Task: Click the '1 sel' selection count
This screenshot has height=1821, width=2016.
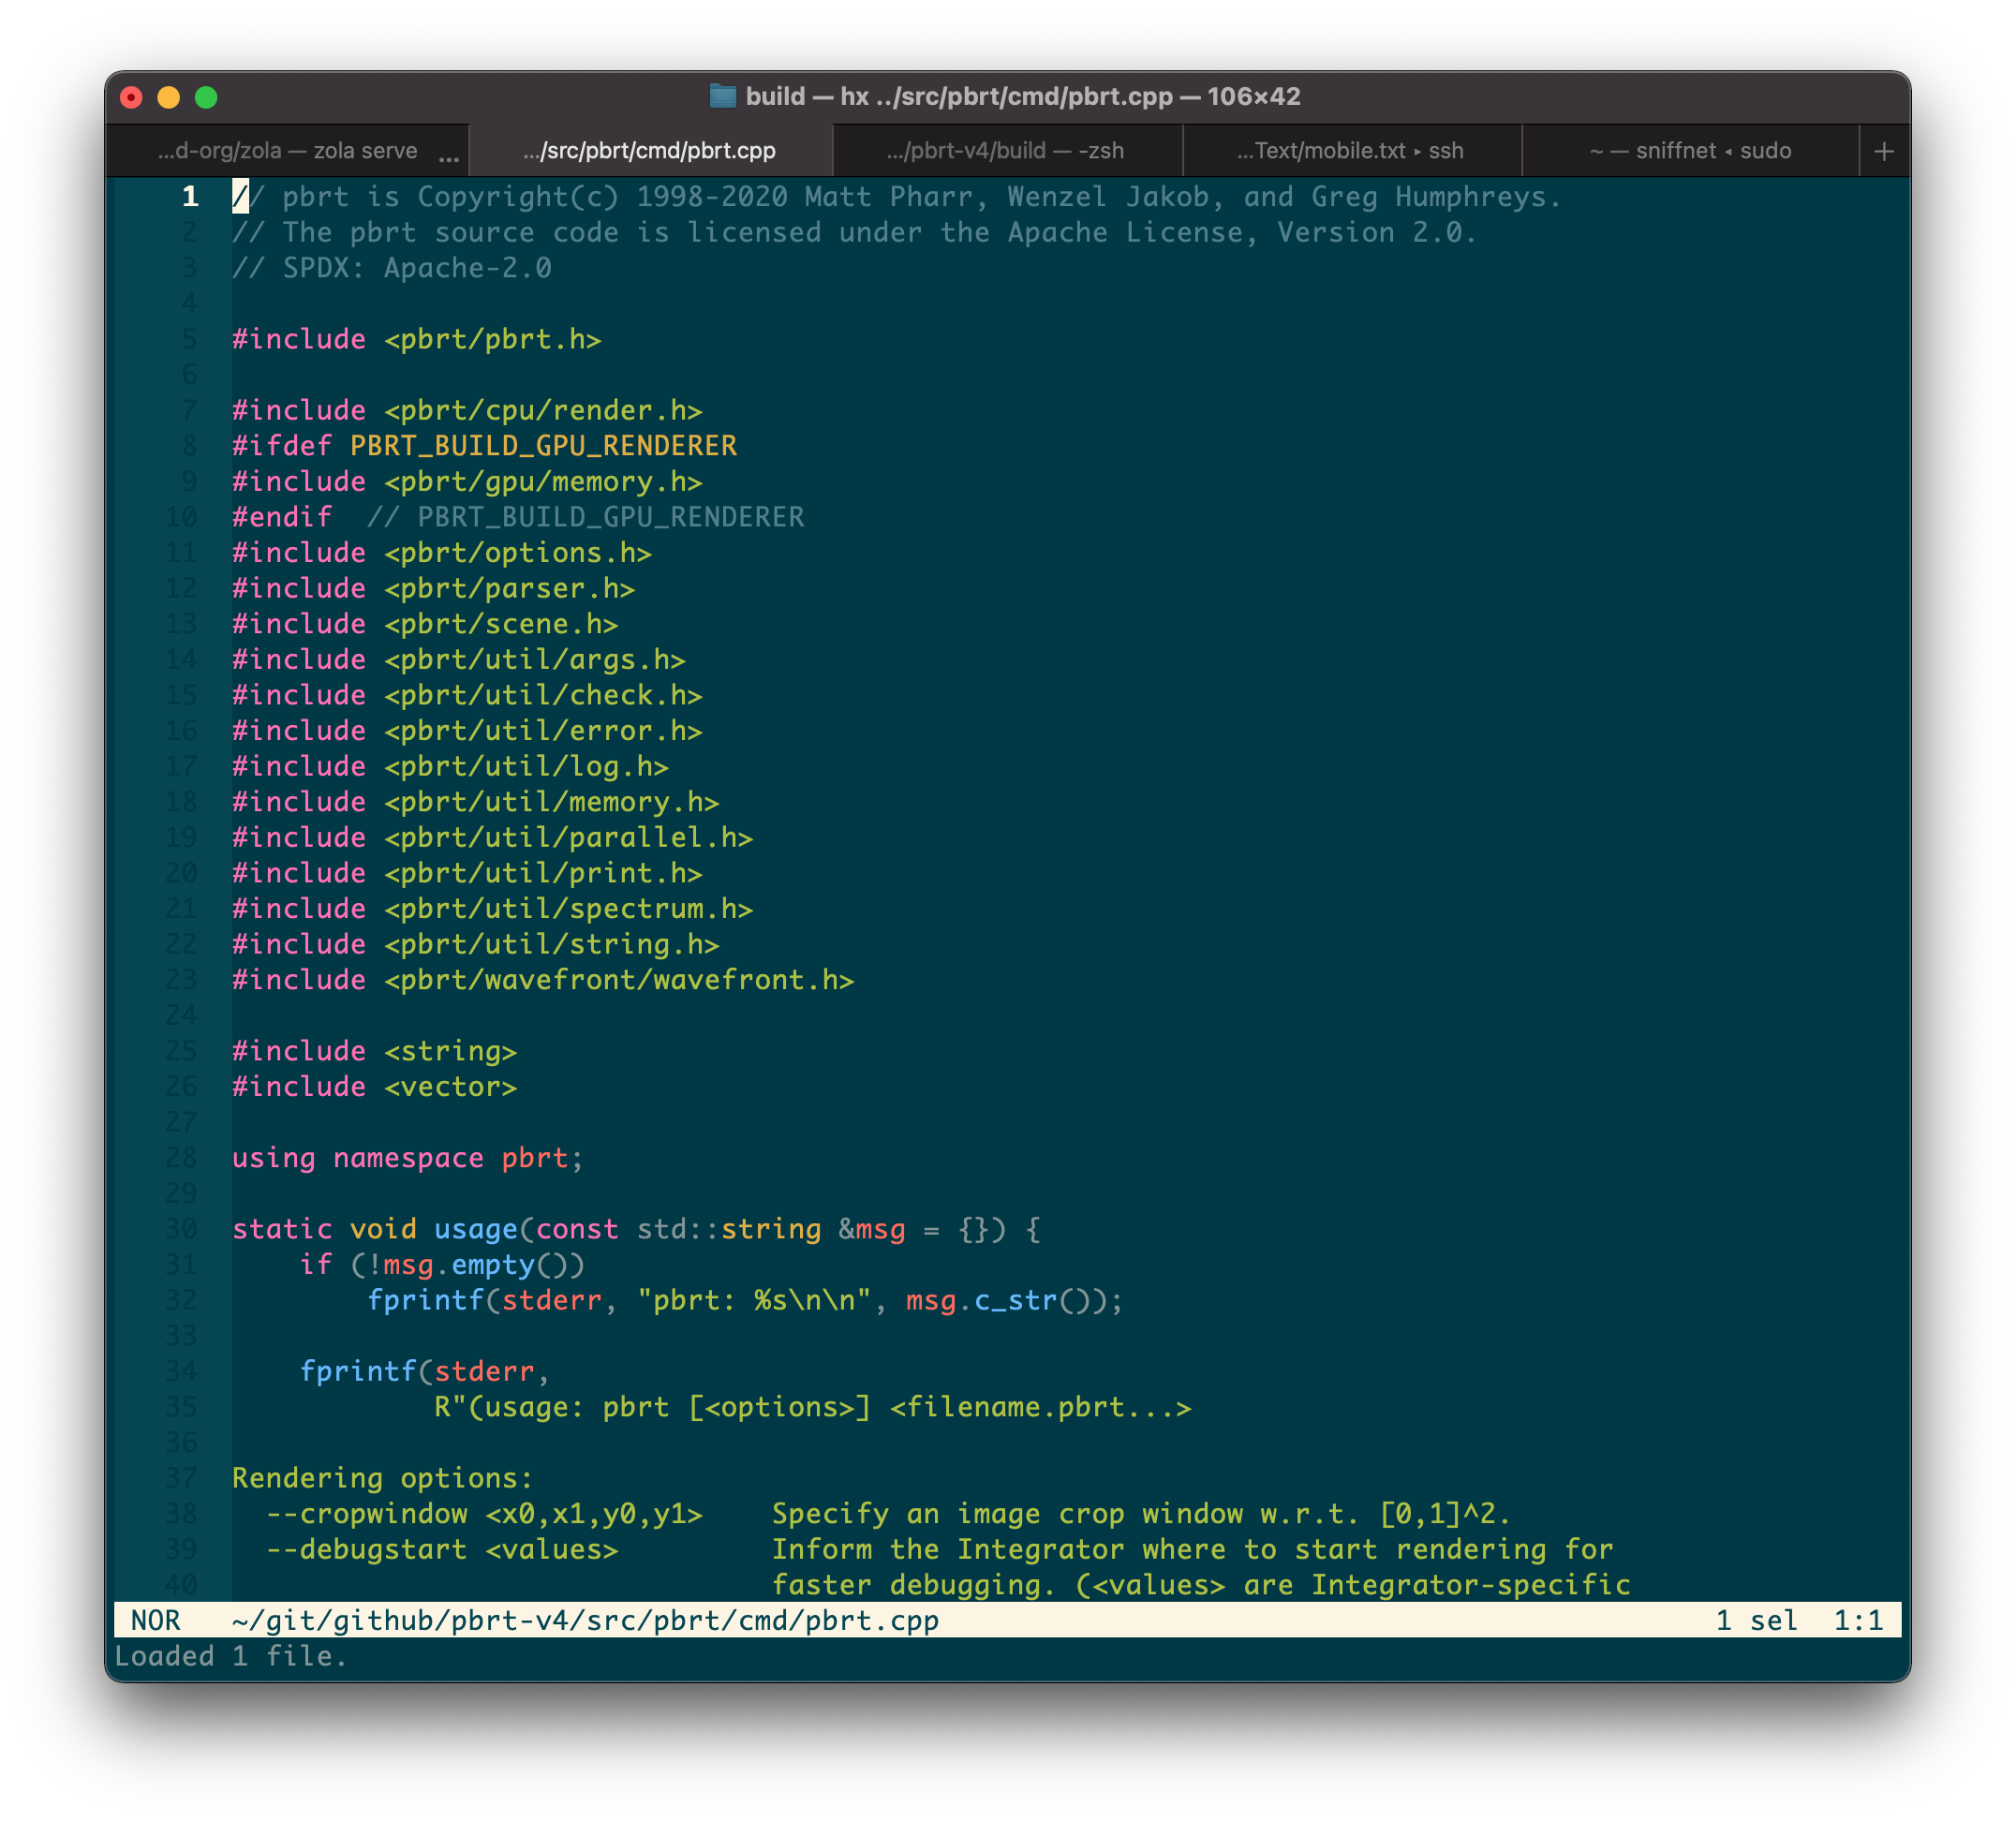Action: coord(1756,1620)
